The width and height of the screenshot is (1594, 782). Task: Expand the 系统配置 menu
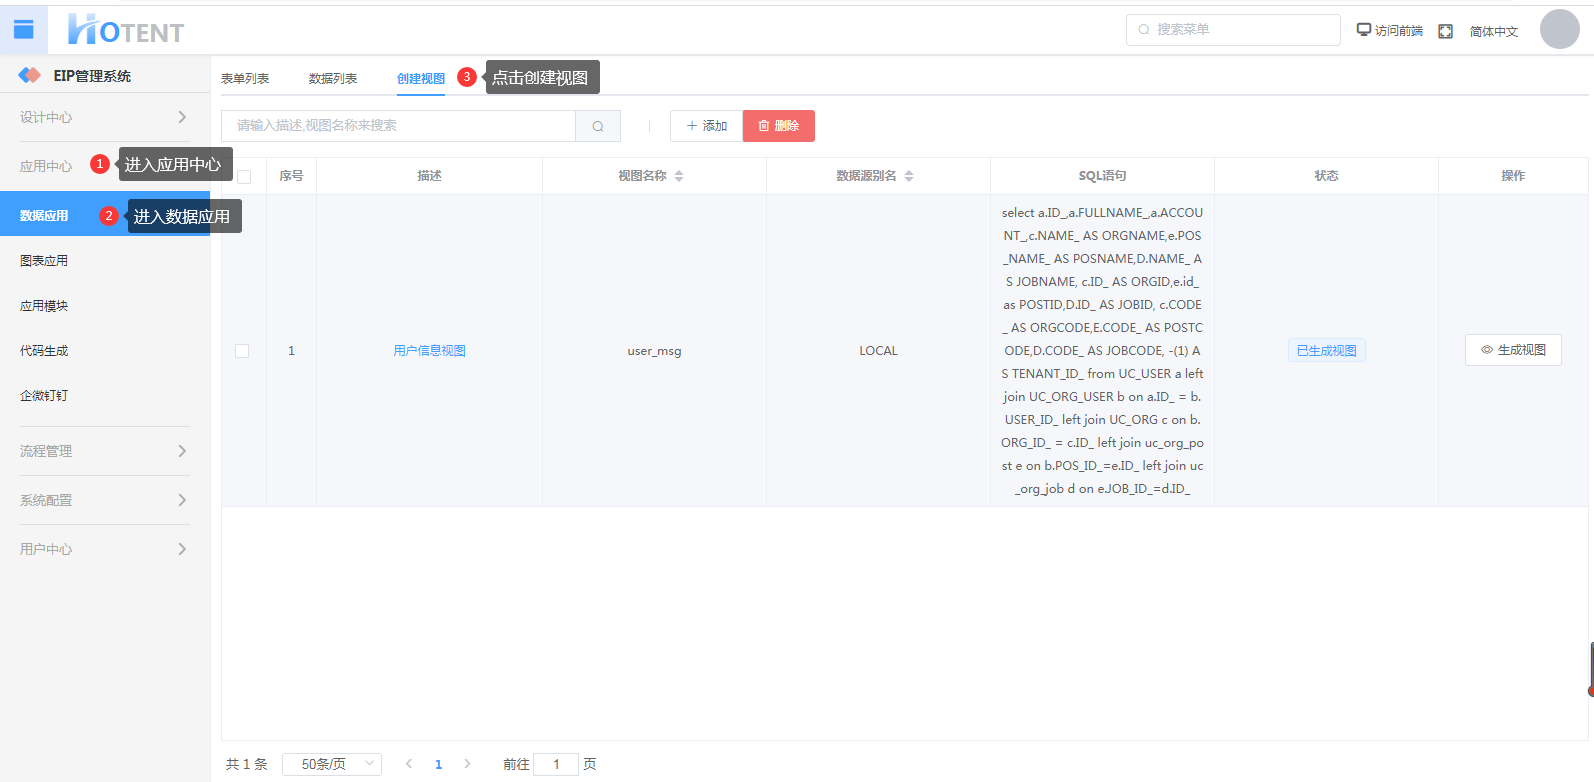pyautogui.click(x=104, y=500)
